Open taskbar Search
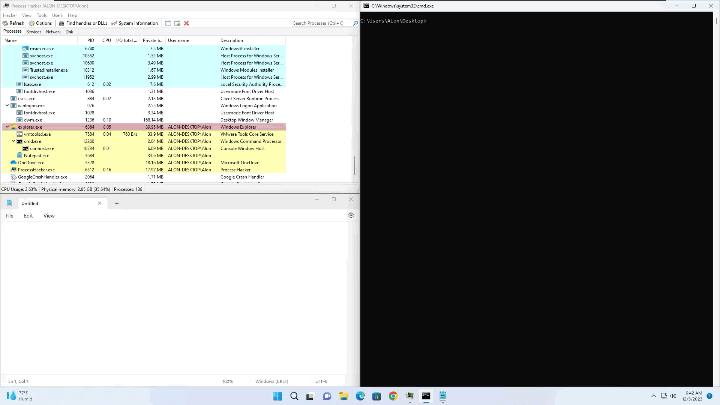The height and width of the screenshot is (405, 720). pyautogui.click(x=294, y=396)
